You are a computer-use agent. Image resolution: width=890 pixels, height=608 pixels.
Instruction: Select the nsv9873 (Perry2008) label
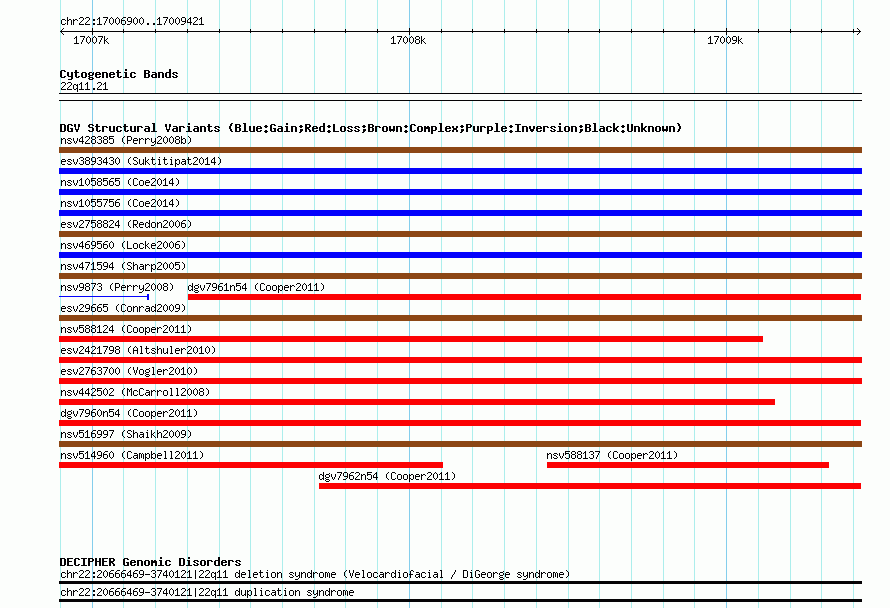[117, 287]
